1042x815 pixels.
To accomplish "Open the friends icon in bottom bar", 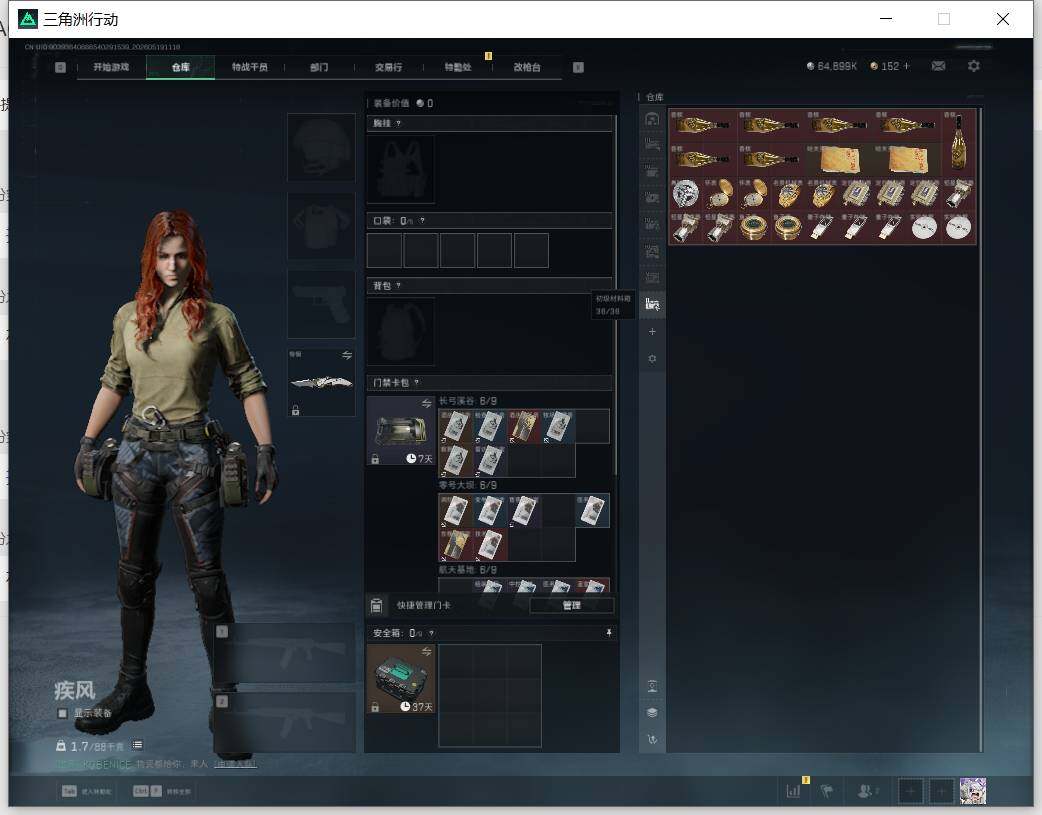I will [x=866, y=791].
